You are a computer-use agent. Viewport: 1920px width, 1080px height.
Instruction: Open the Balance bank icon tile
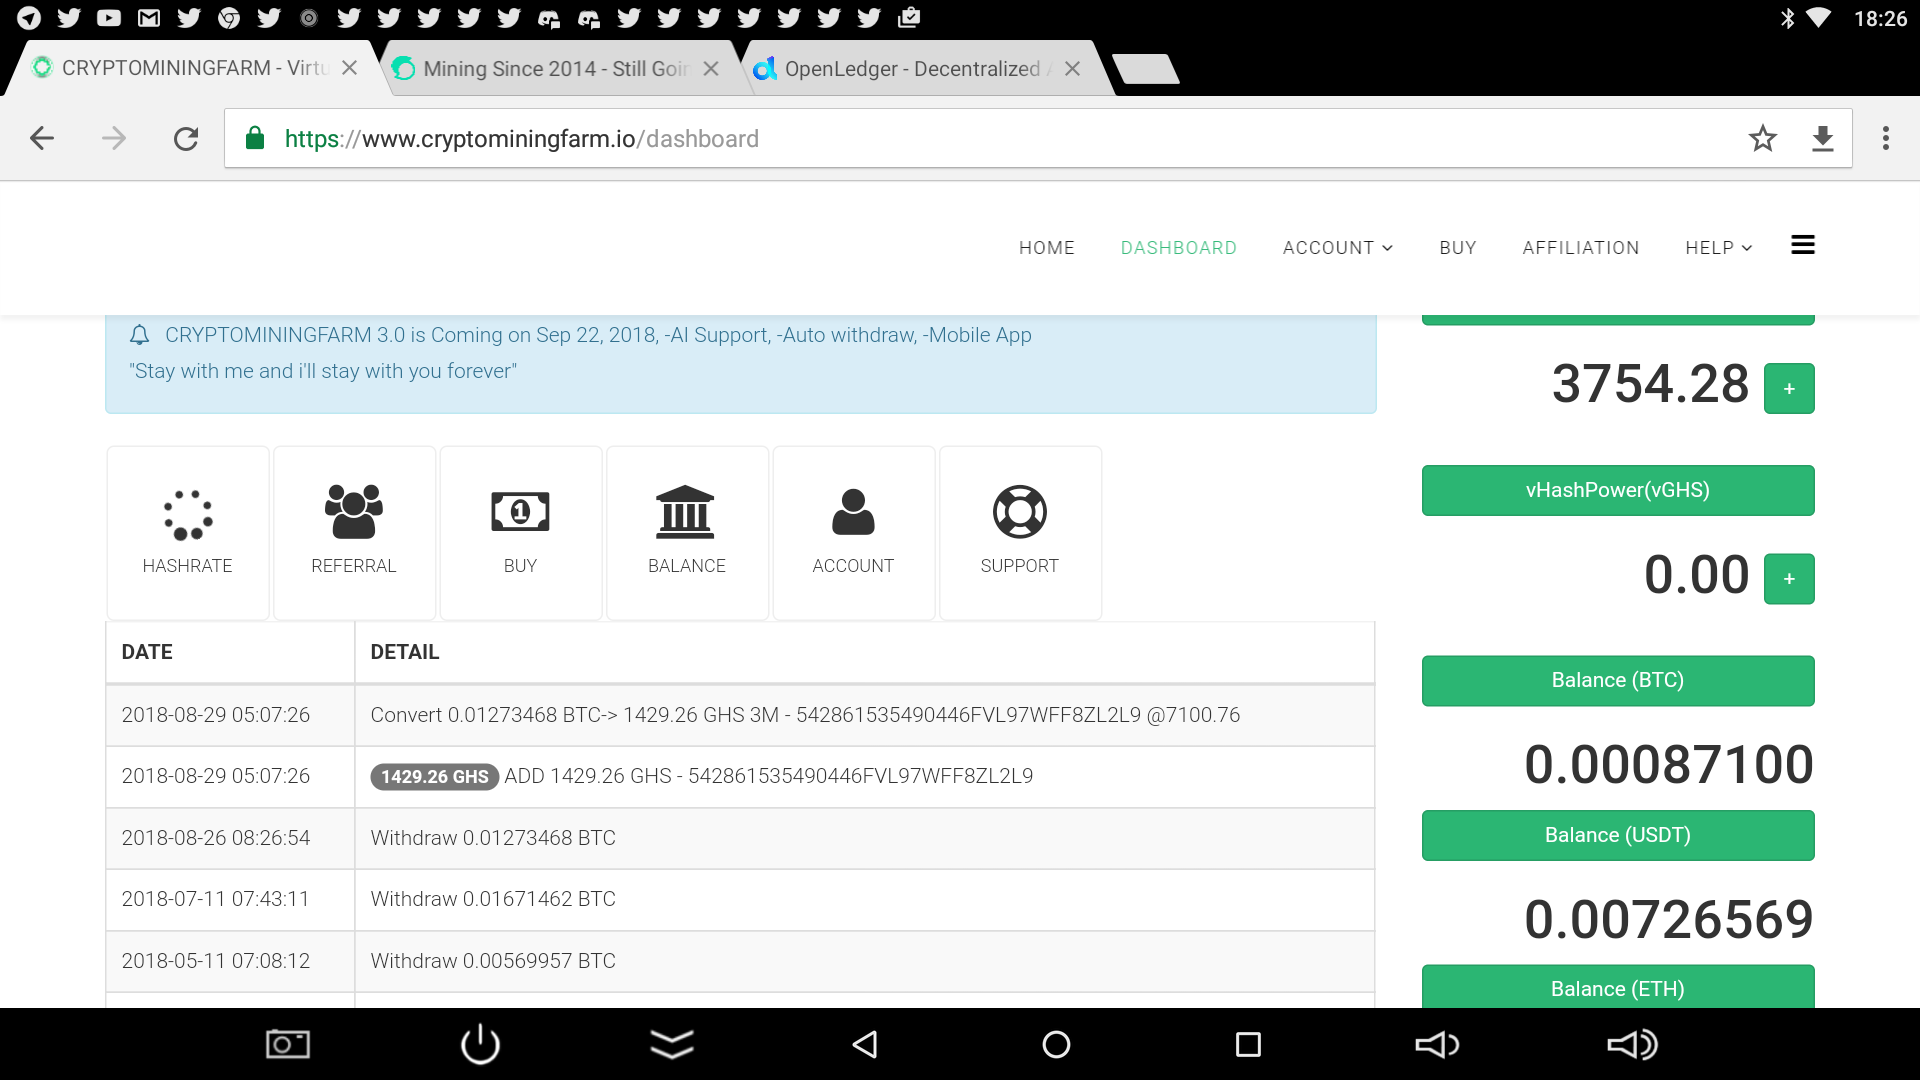coord(686,532)
